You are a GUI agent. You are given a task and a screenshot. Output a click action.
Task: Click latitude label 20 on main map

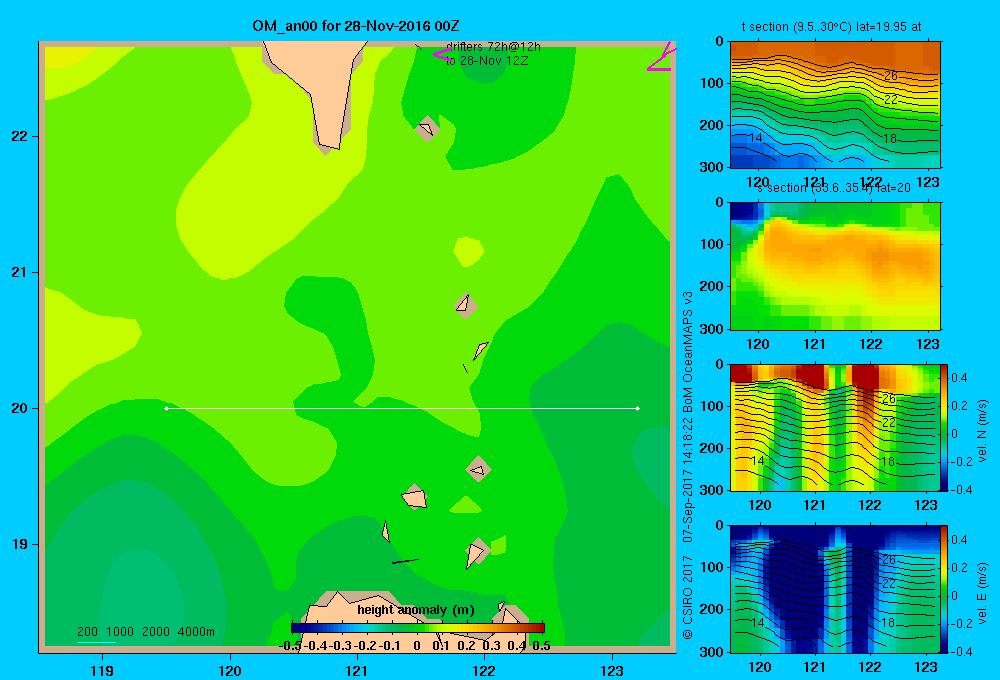[20, 408]
